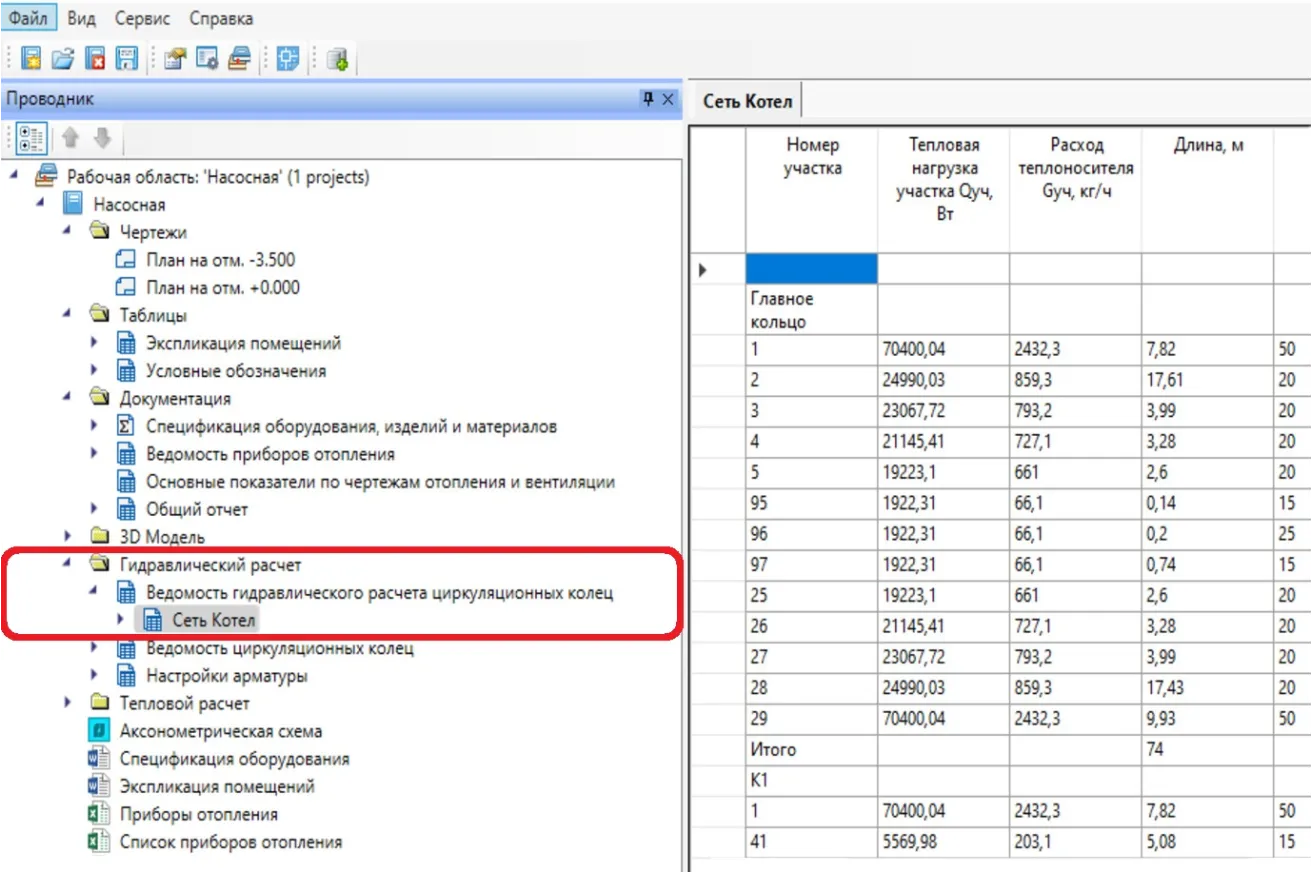Open the Справка menu
The image size is (1312, 872).
221,19
